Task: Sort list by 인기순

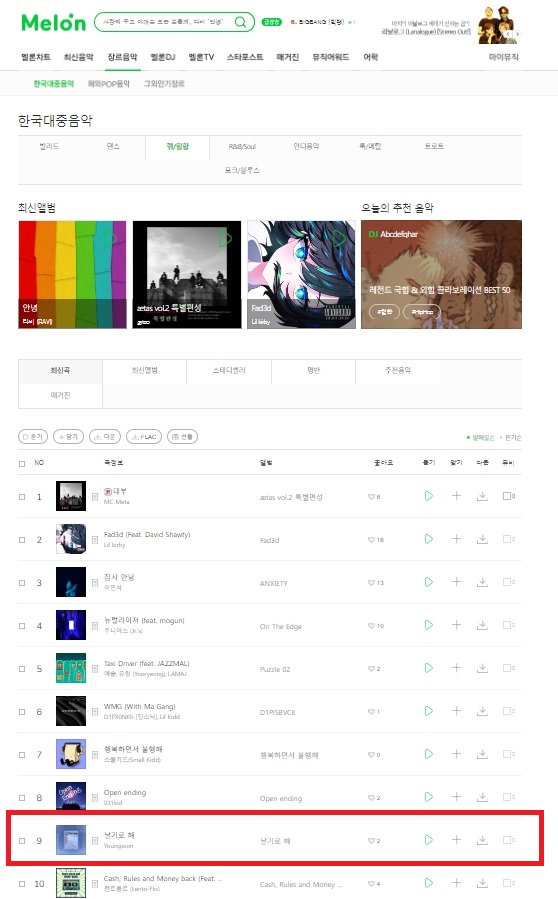Action: tap(513, 437)
